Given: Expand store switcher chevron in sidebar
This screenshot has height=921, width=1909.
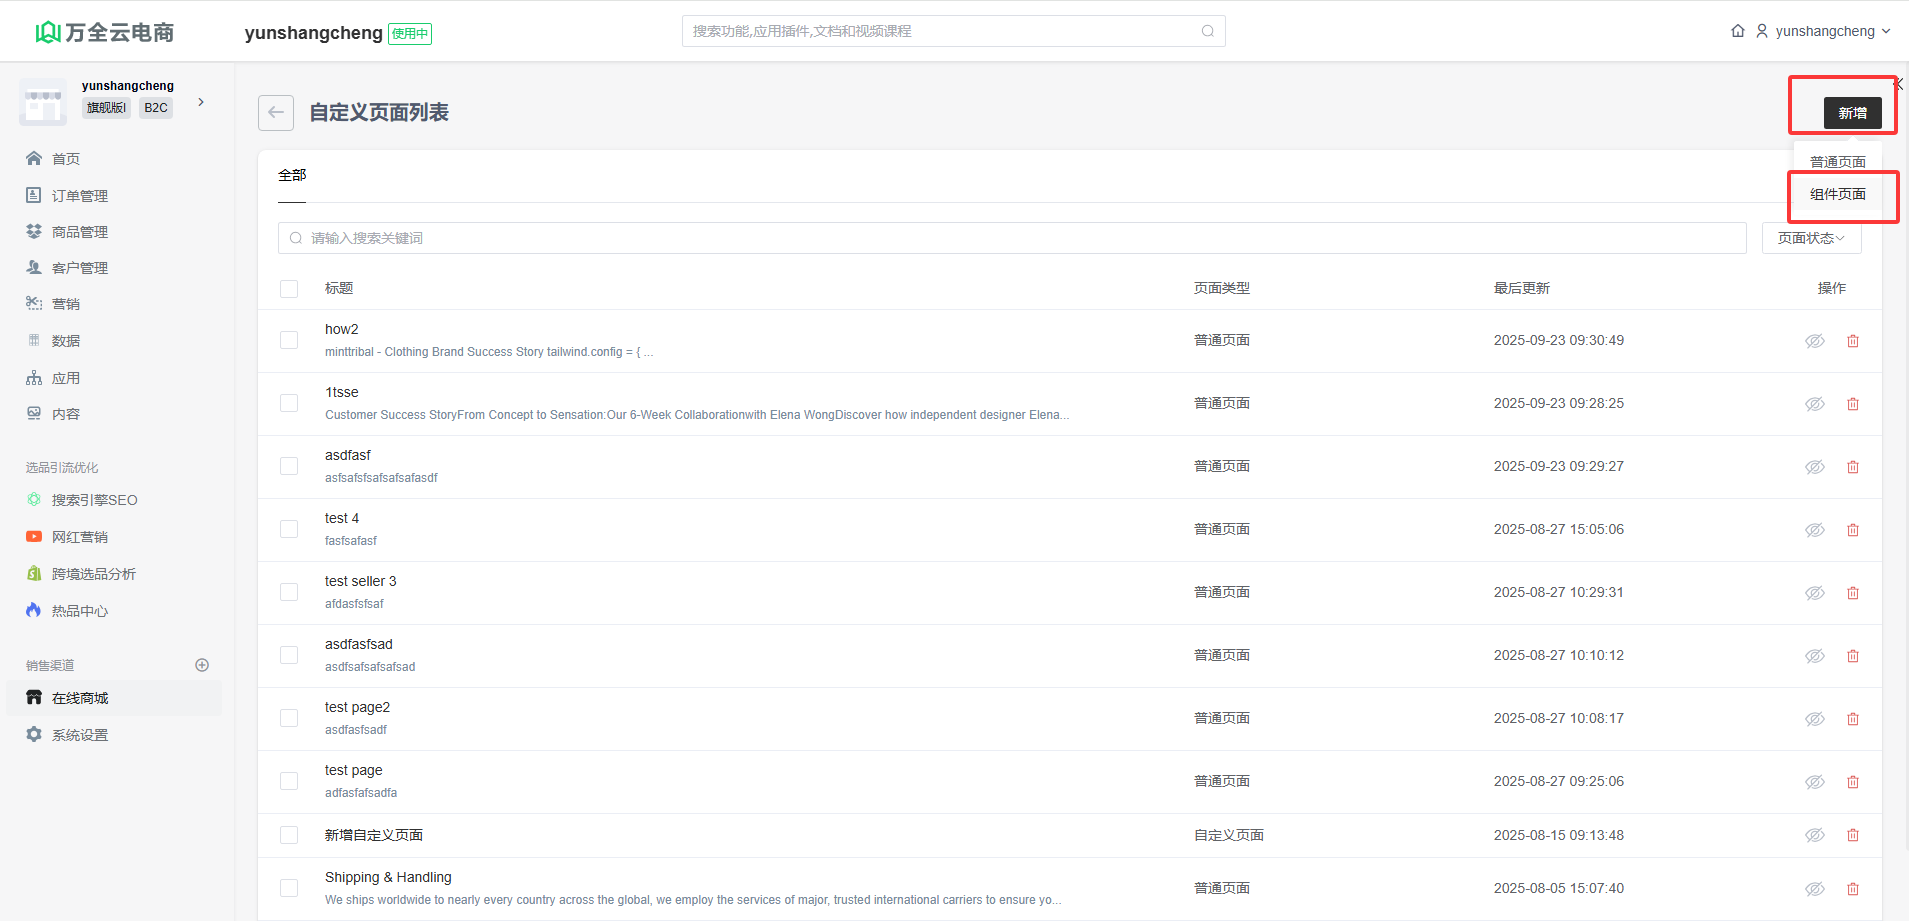Looking at the screenshot, I should tap(201, 102).
